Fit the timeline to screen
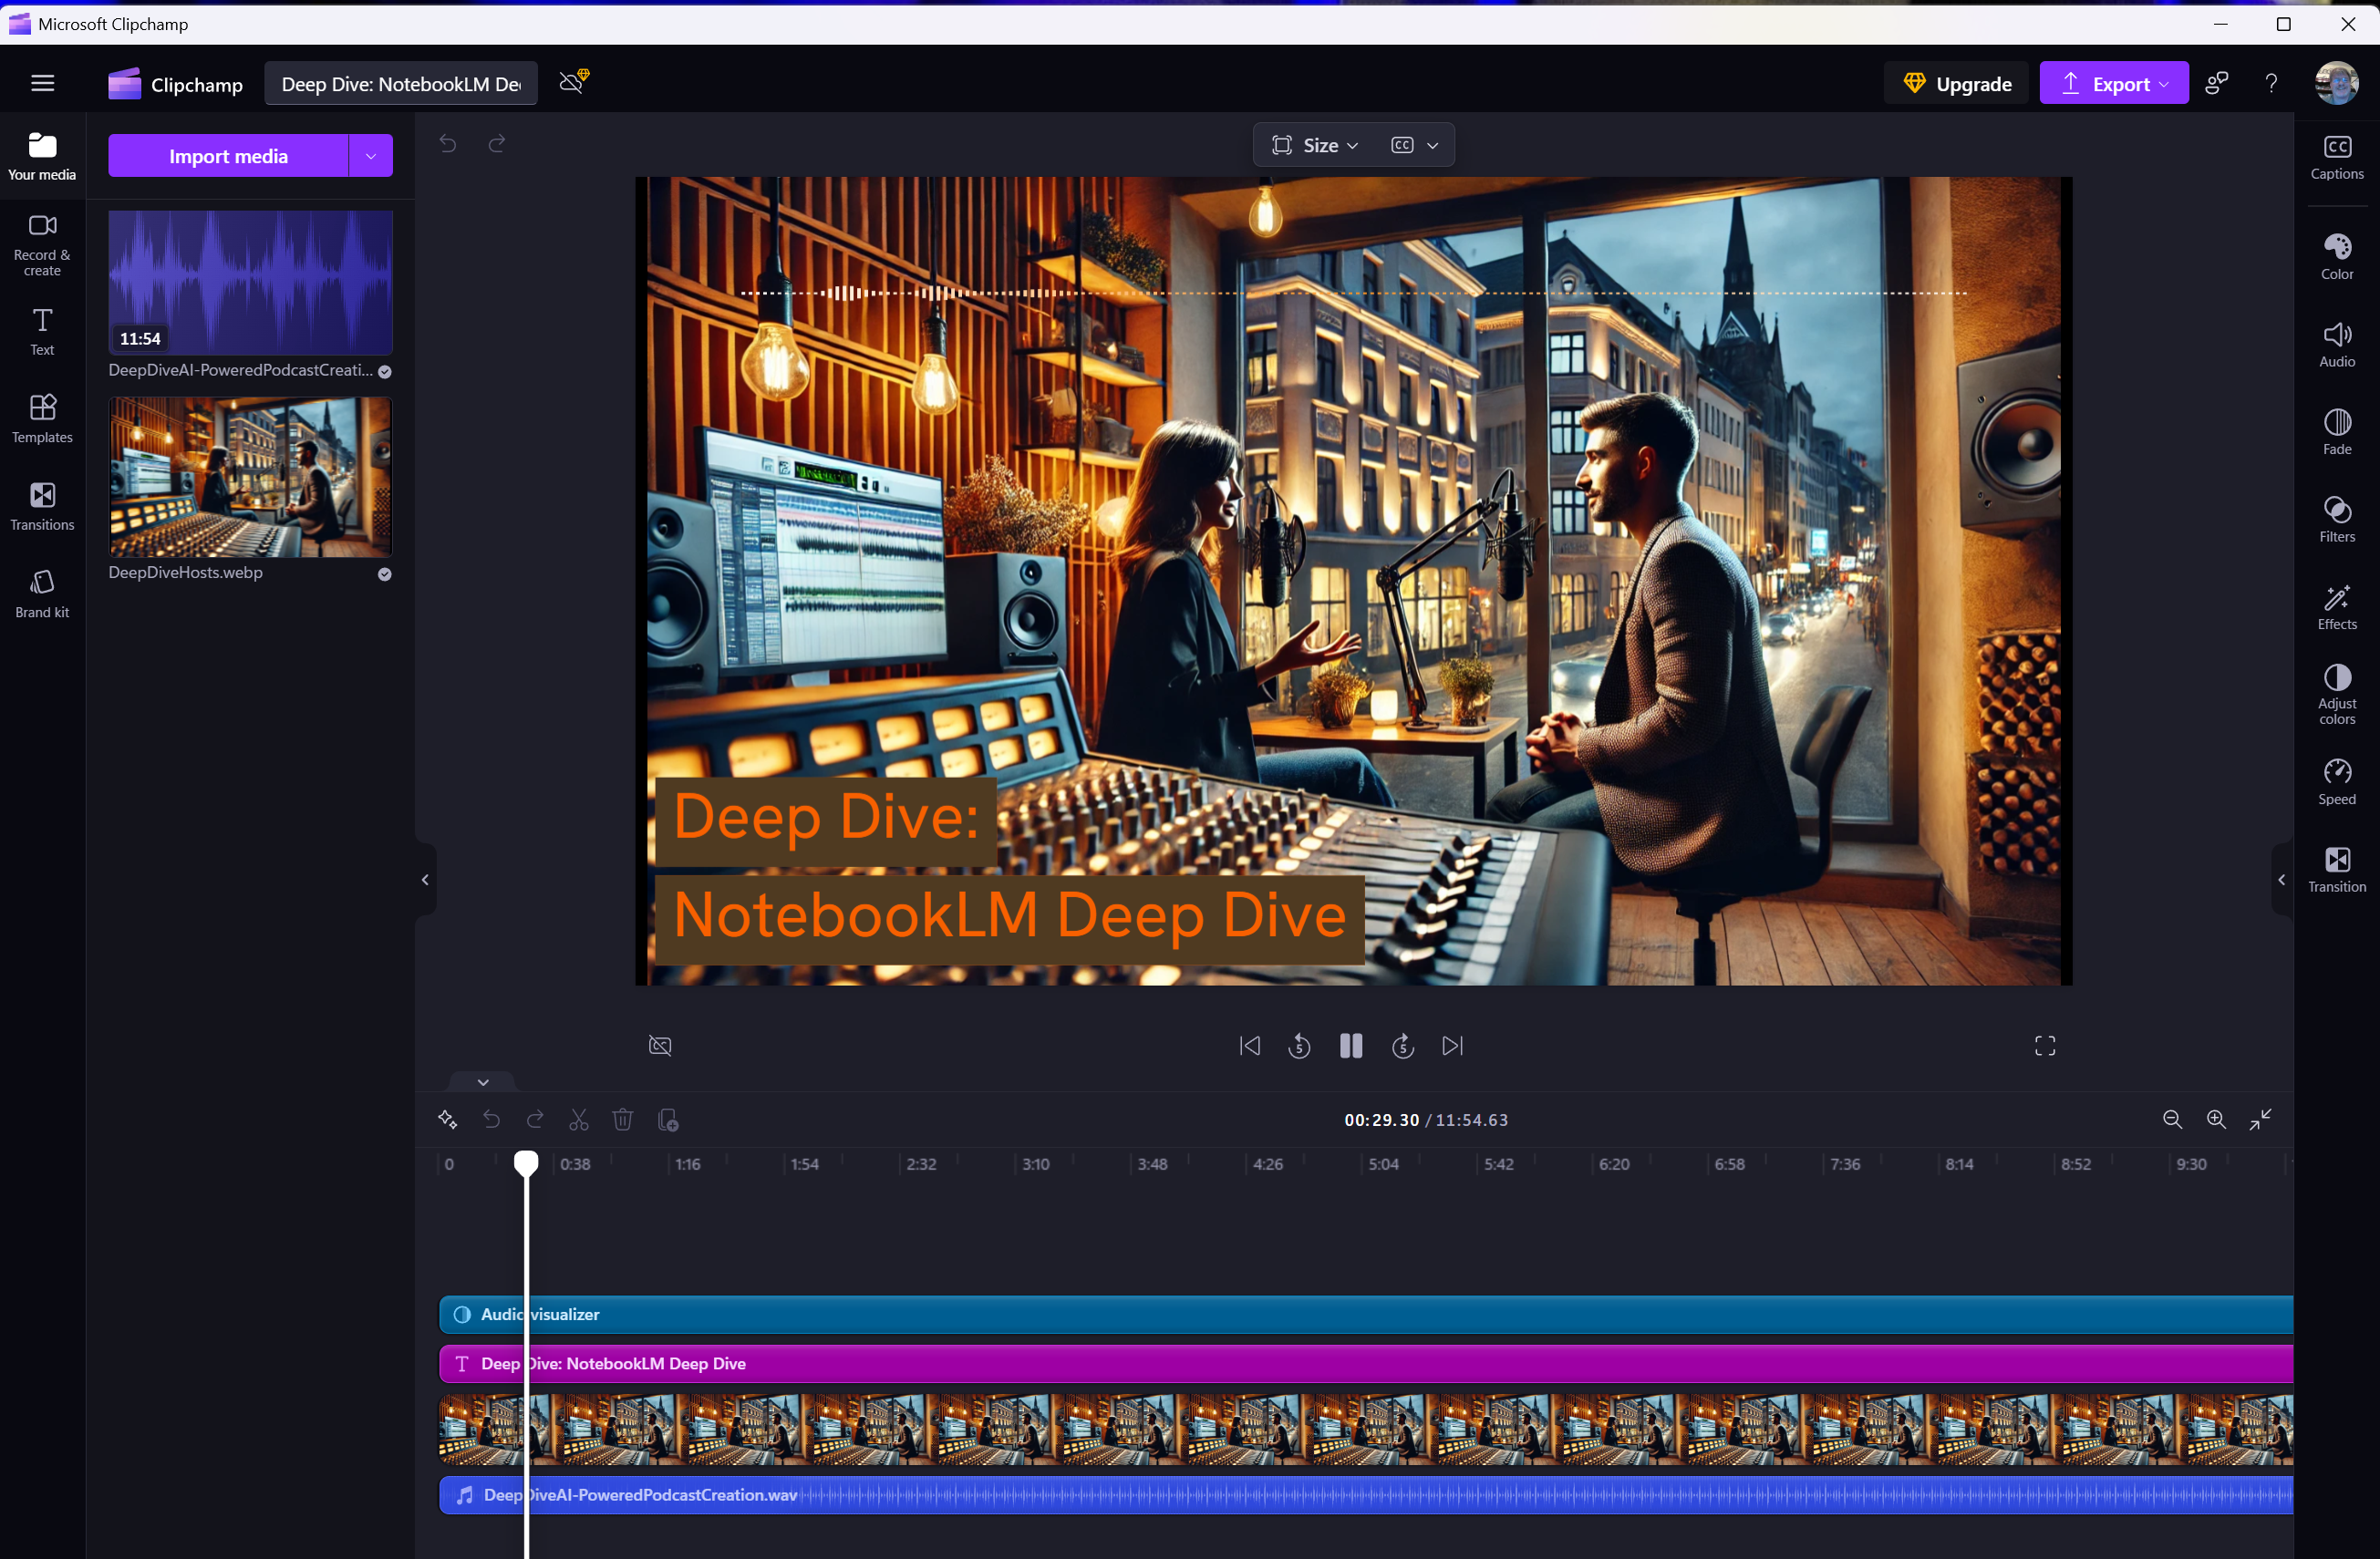 (x=2260, y=1120)
